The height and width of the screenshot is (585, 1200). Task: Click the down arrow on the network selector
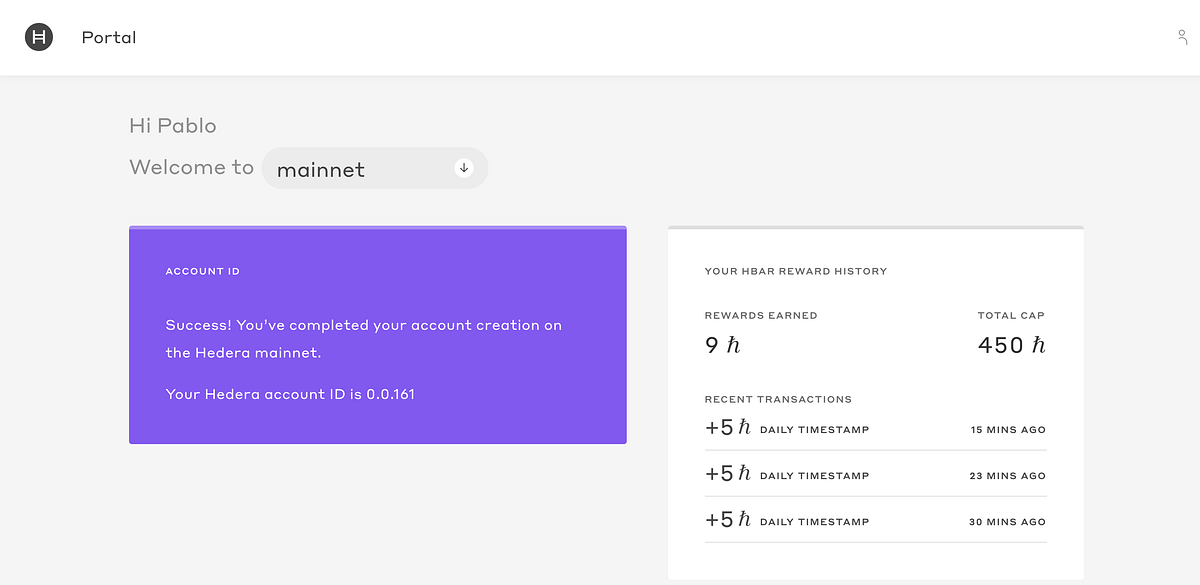point(463,168)
